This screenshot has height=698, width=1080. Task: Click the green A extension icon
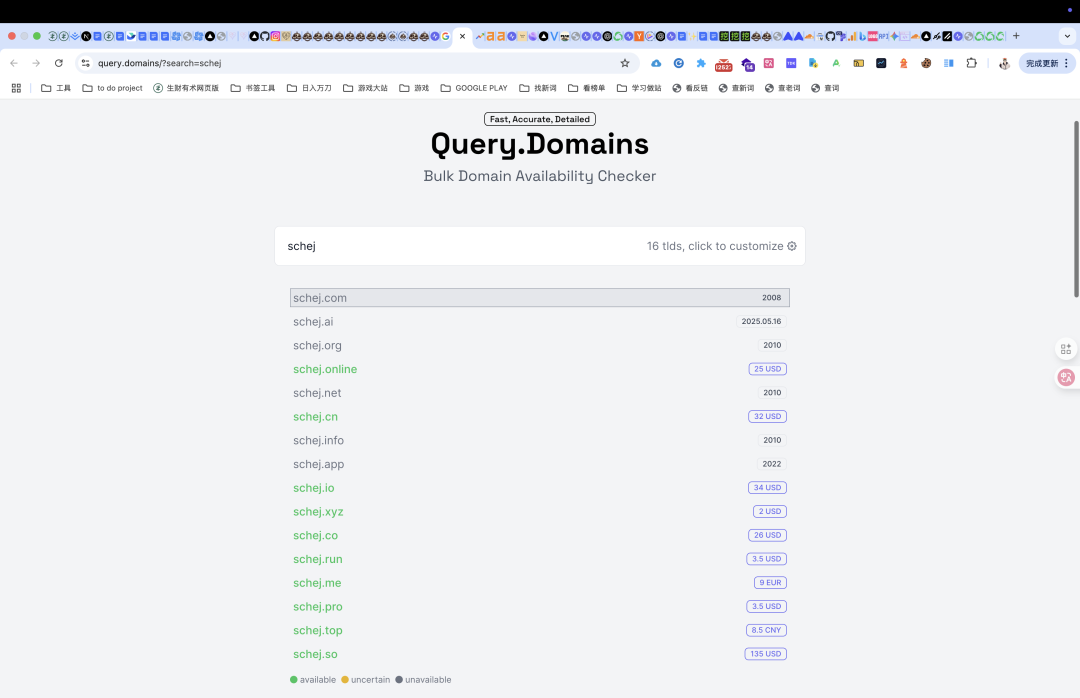(835, 63)
